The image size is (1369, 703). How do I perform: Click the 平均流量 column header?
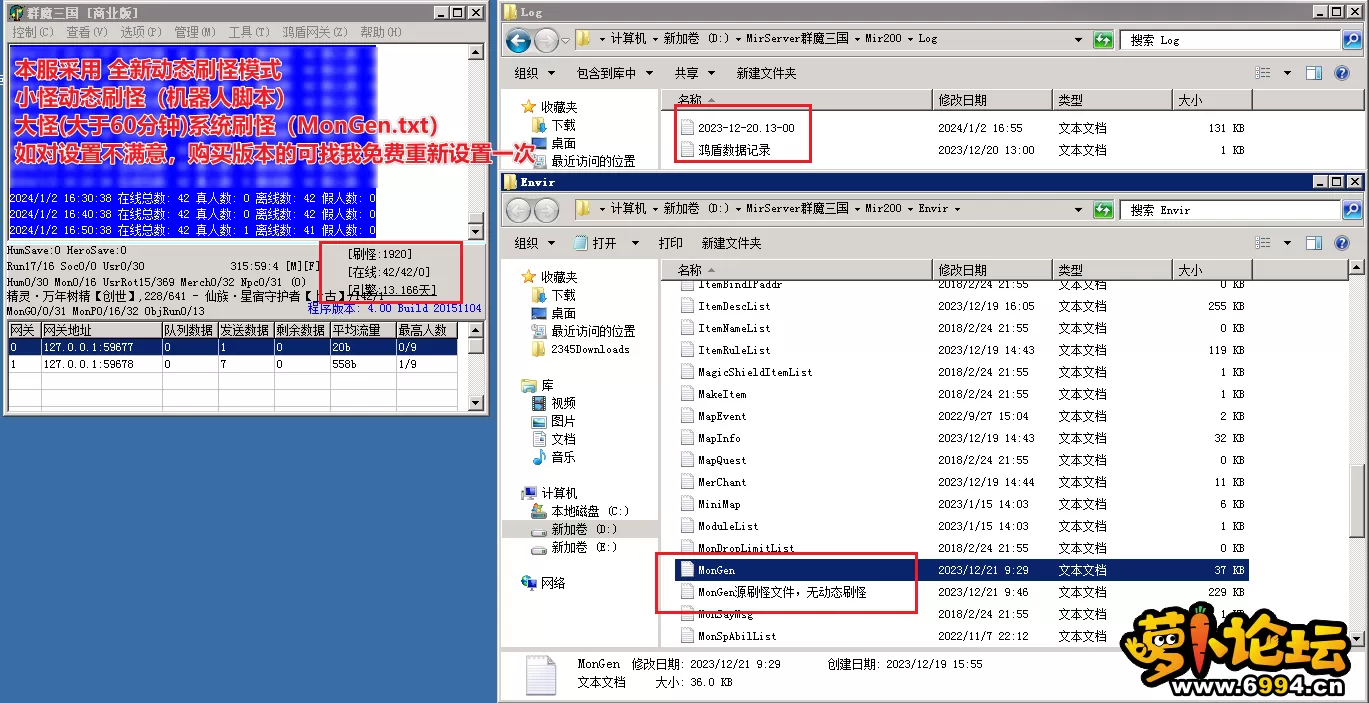tap(362, 330)
